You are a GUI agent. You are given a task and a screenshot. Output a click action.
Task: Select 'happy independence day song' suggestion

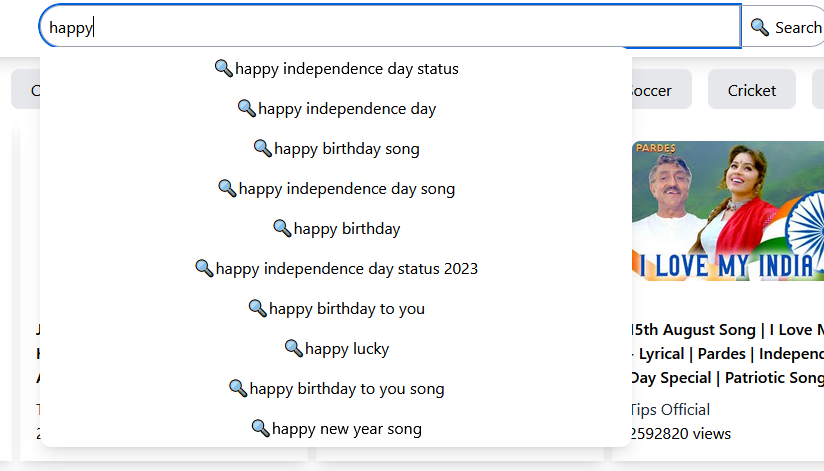coord(336,188)
